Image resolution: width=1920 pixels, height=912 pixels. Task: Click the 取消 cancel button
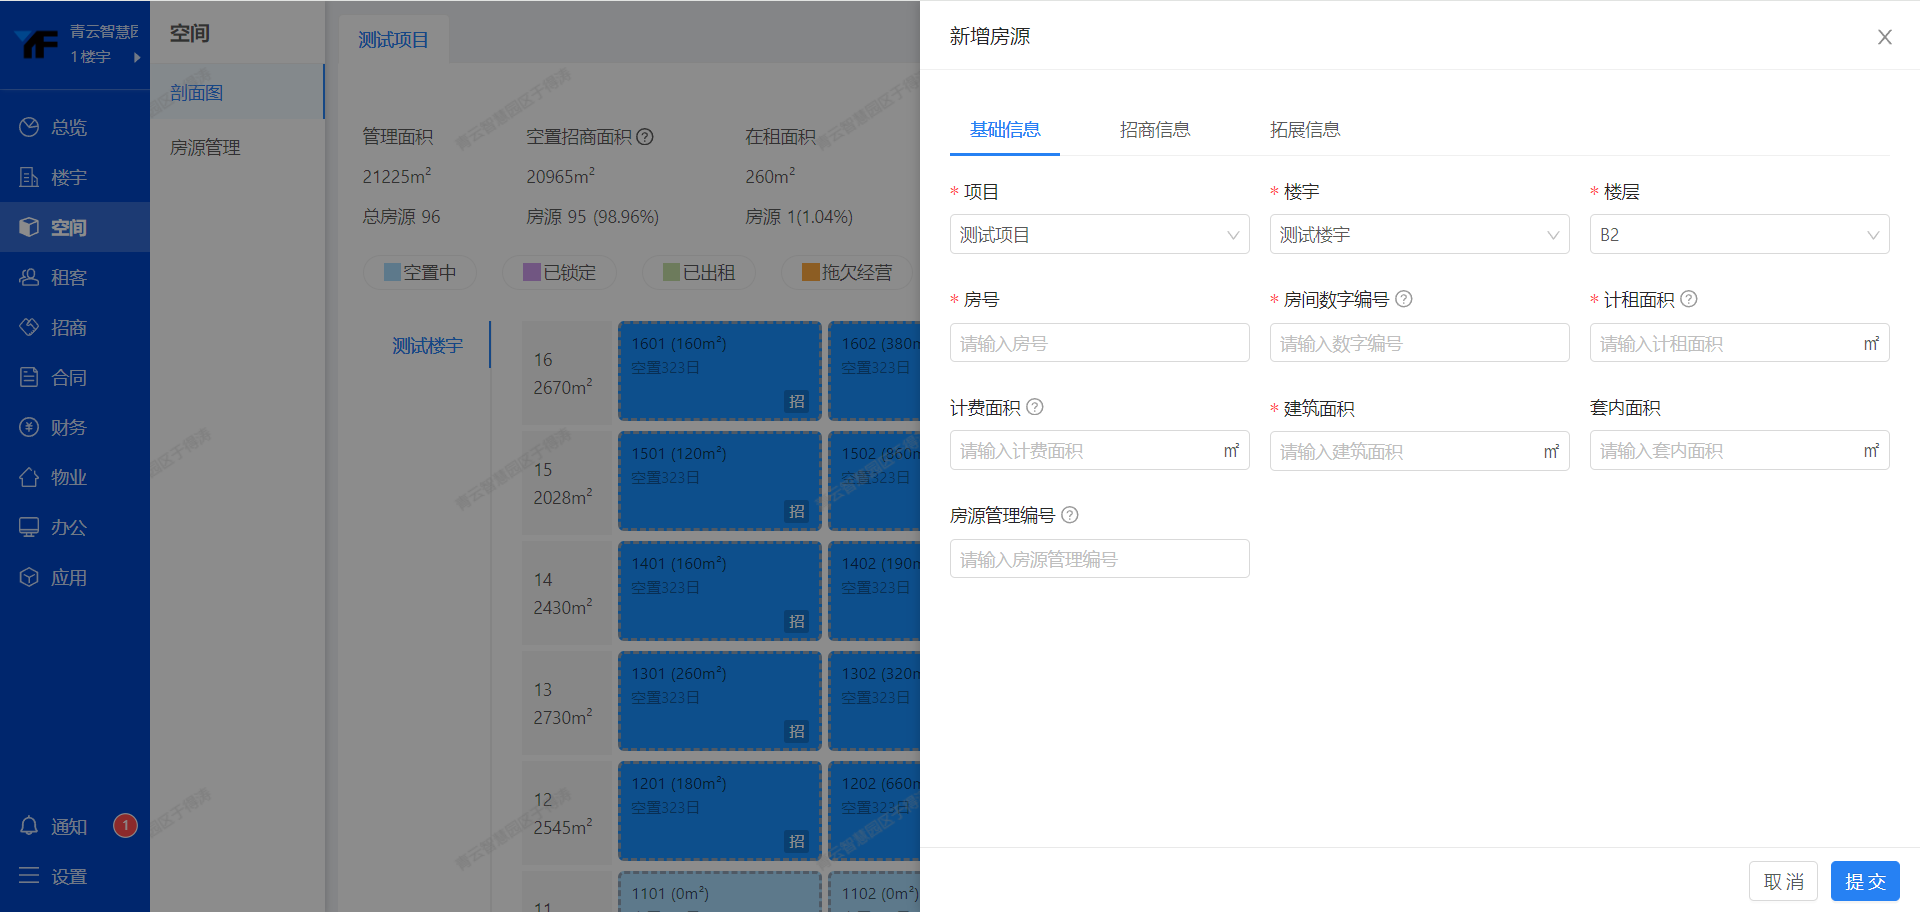coord(1783,882)
